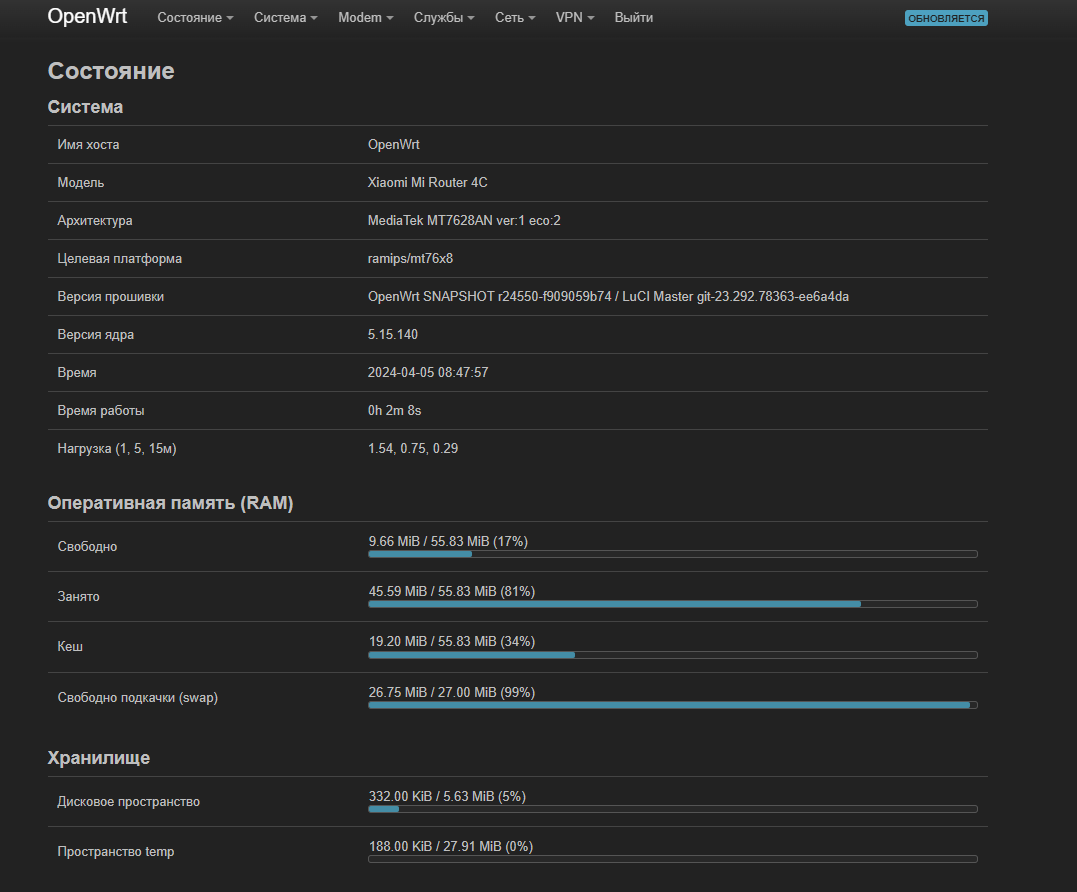
Task: Click the Дисковое пространство progress bar
Action: [x=673, y=809]
